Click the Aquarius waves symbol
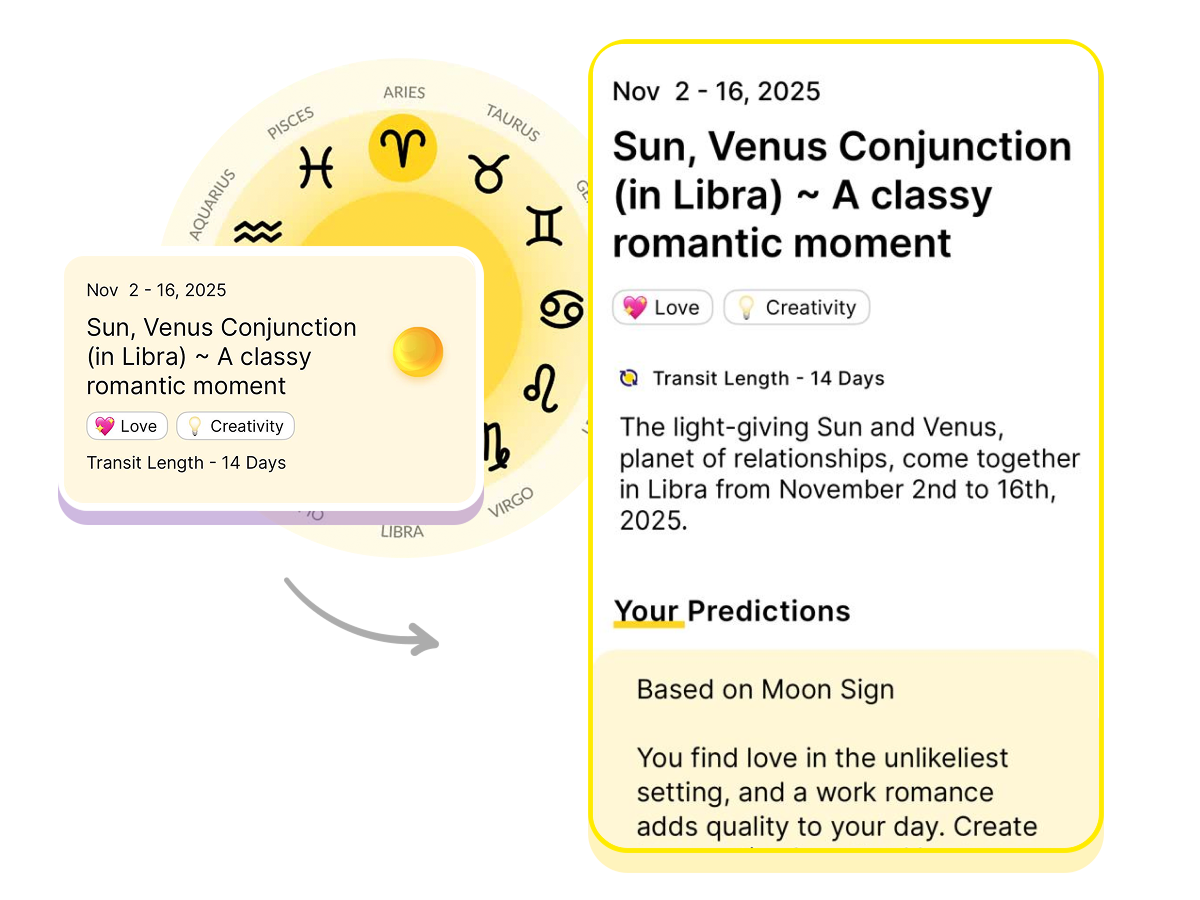 (258, 232)
